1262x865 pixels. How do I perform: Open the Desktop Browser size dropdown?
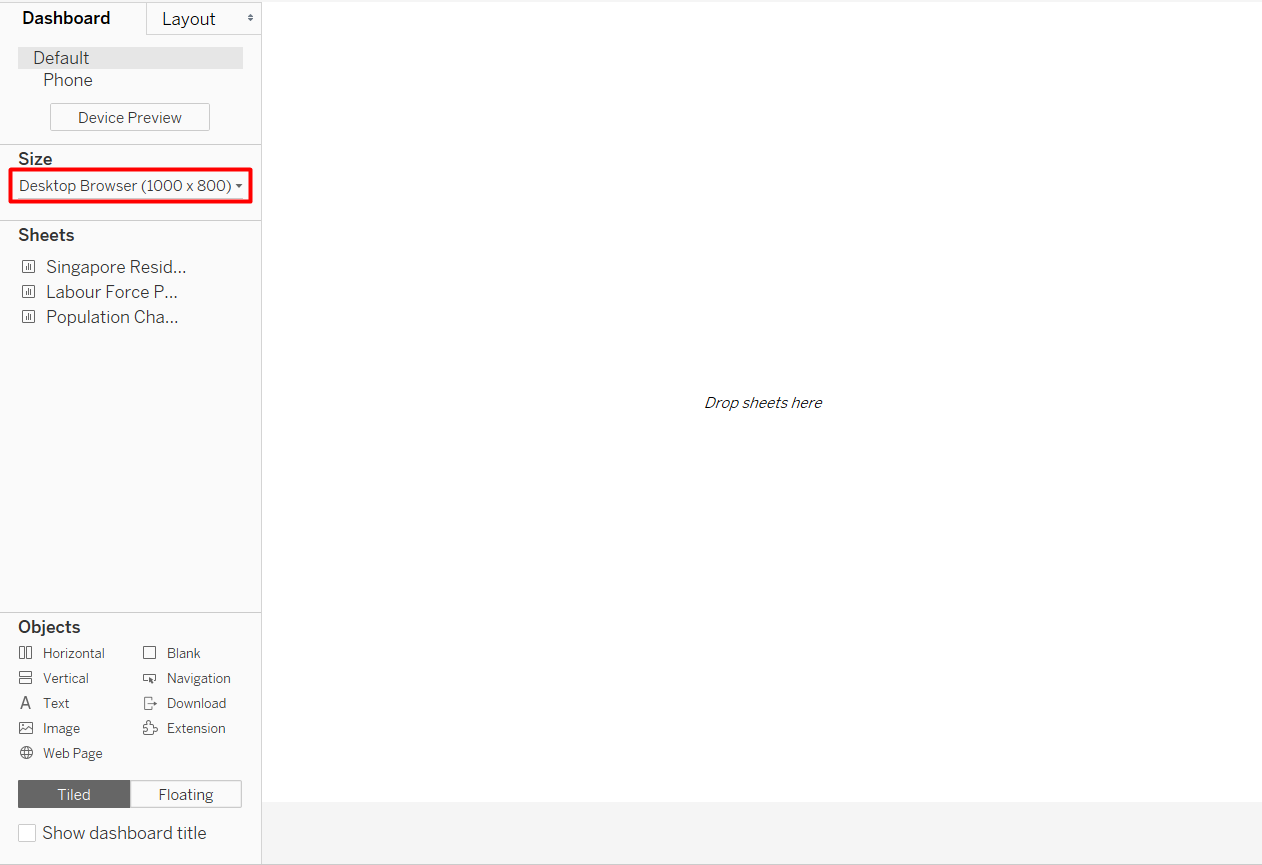130,186
